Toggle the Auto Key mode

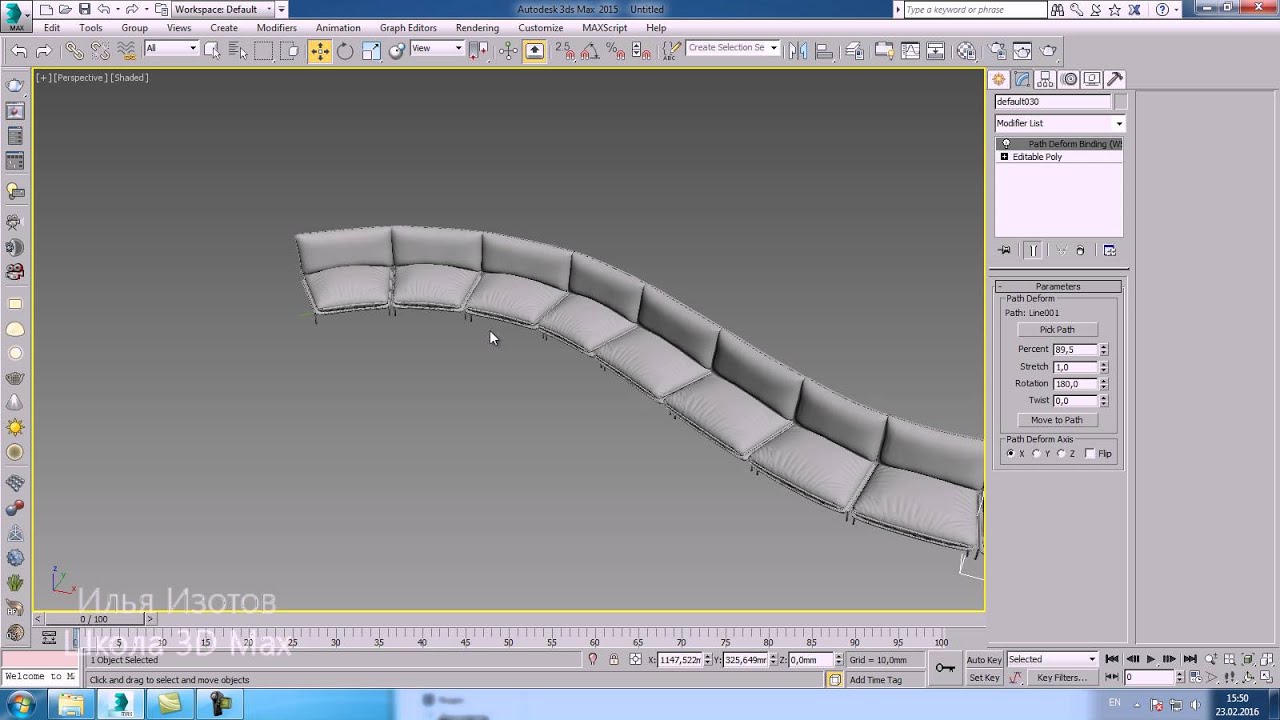[984, 659]
